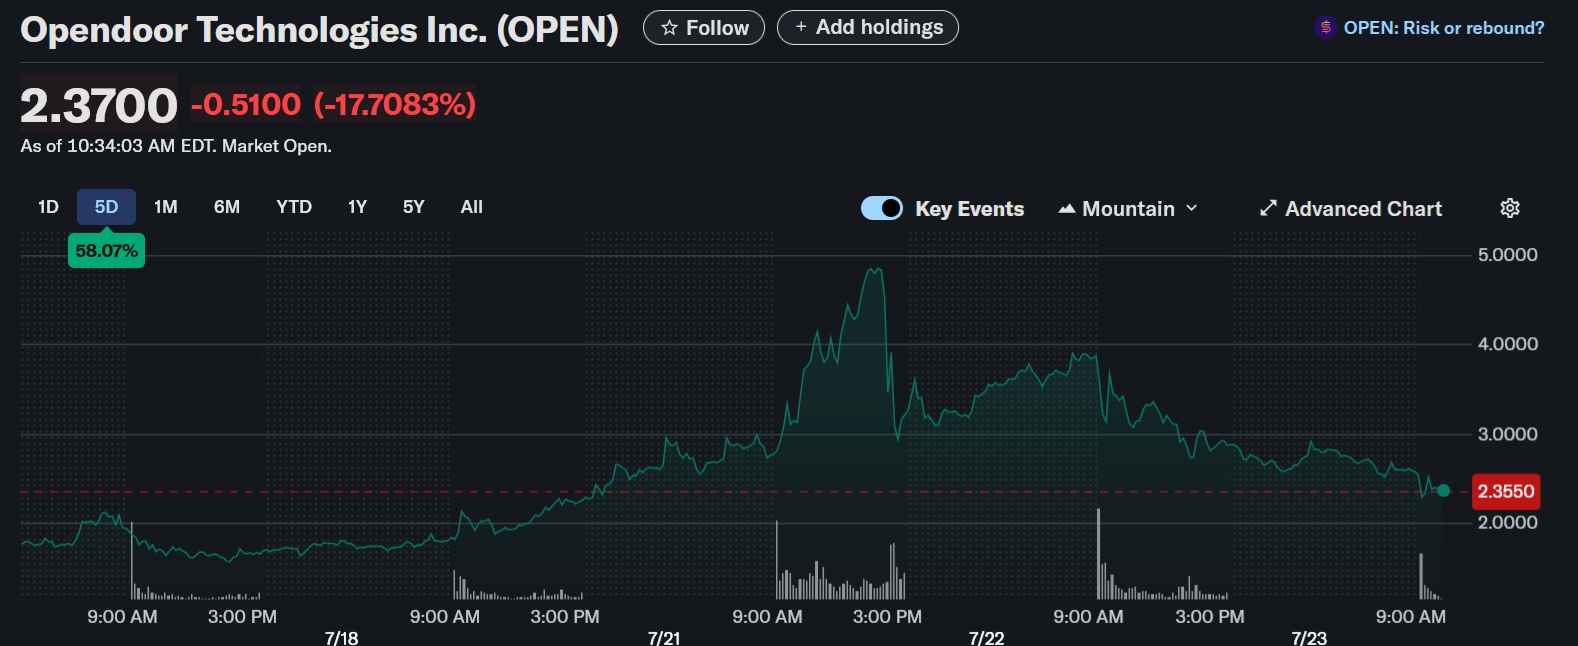Click the 3.0000 price axis label
Viewport: 1578px width, 646px height.
[1508, 434]
